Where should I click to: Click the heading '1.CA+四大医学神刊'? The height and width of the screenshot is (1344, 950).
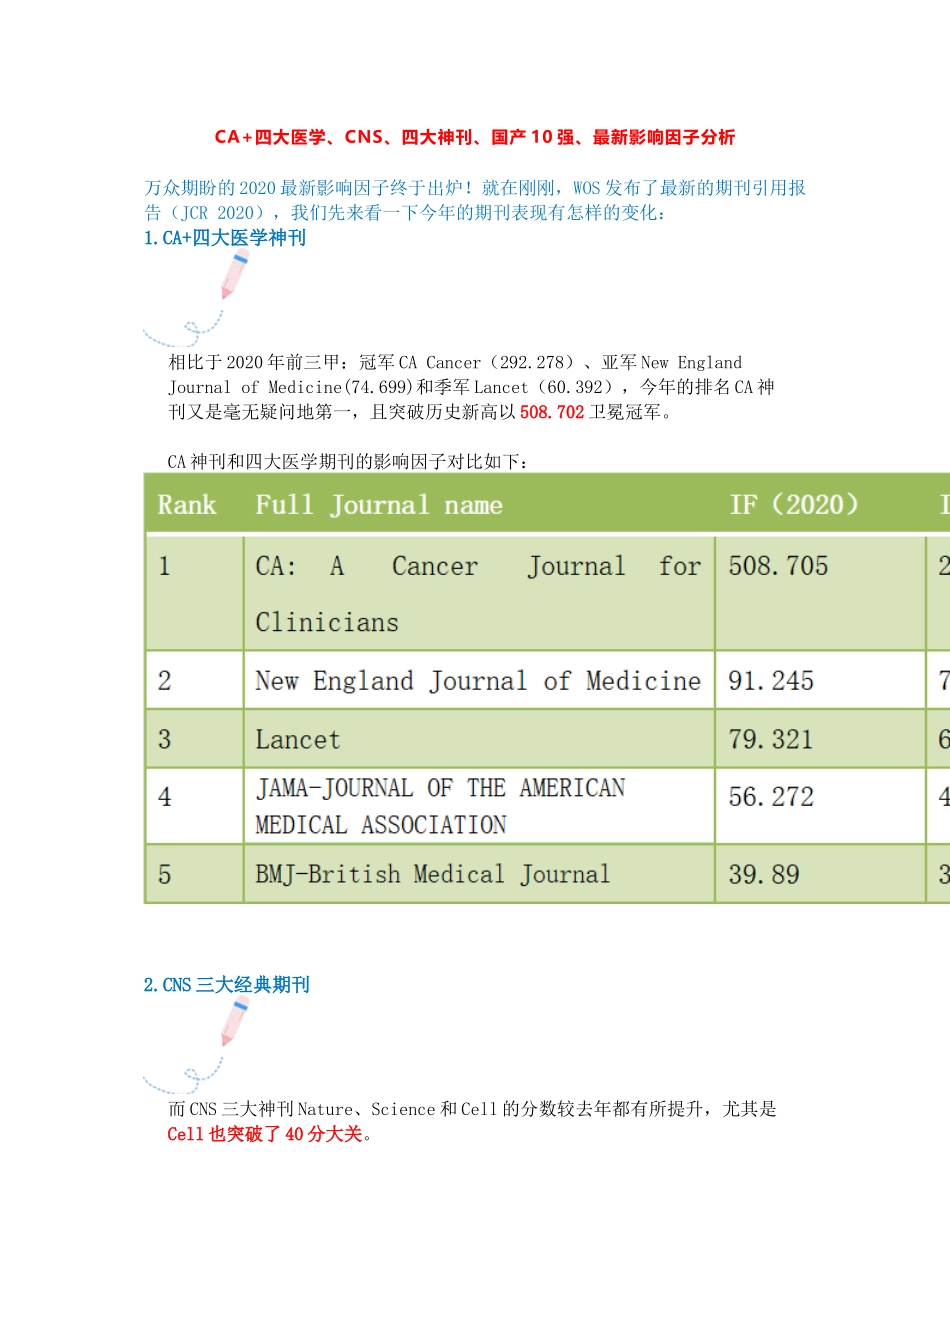click(225, 238)
